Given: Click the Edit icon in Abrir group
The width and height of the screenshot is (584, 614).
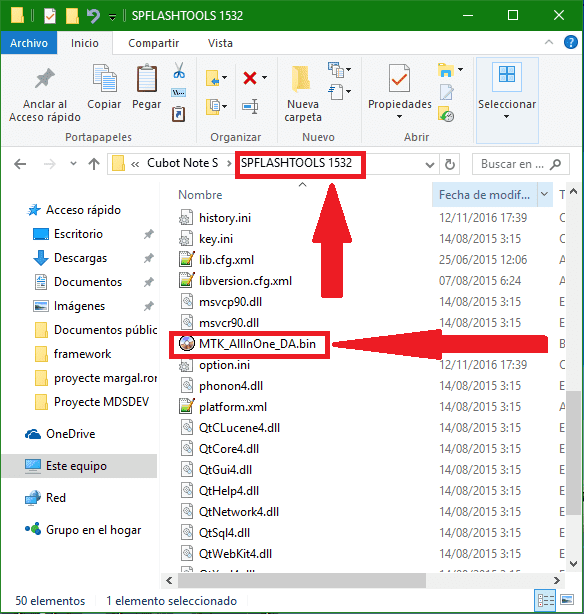Looking at the screenshot, I should pos(447,92).
